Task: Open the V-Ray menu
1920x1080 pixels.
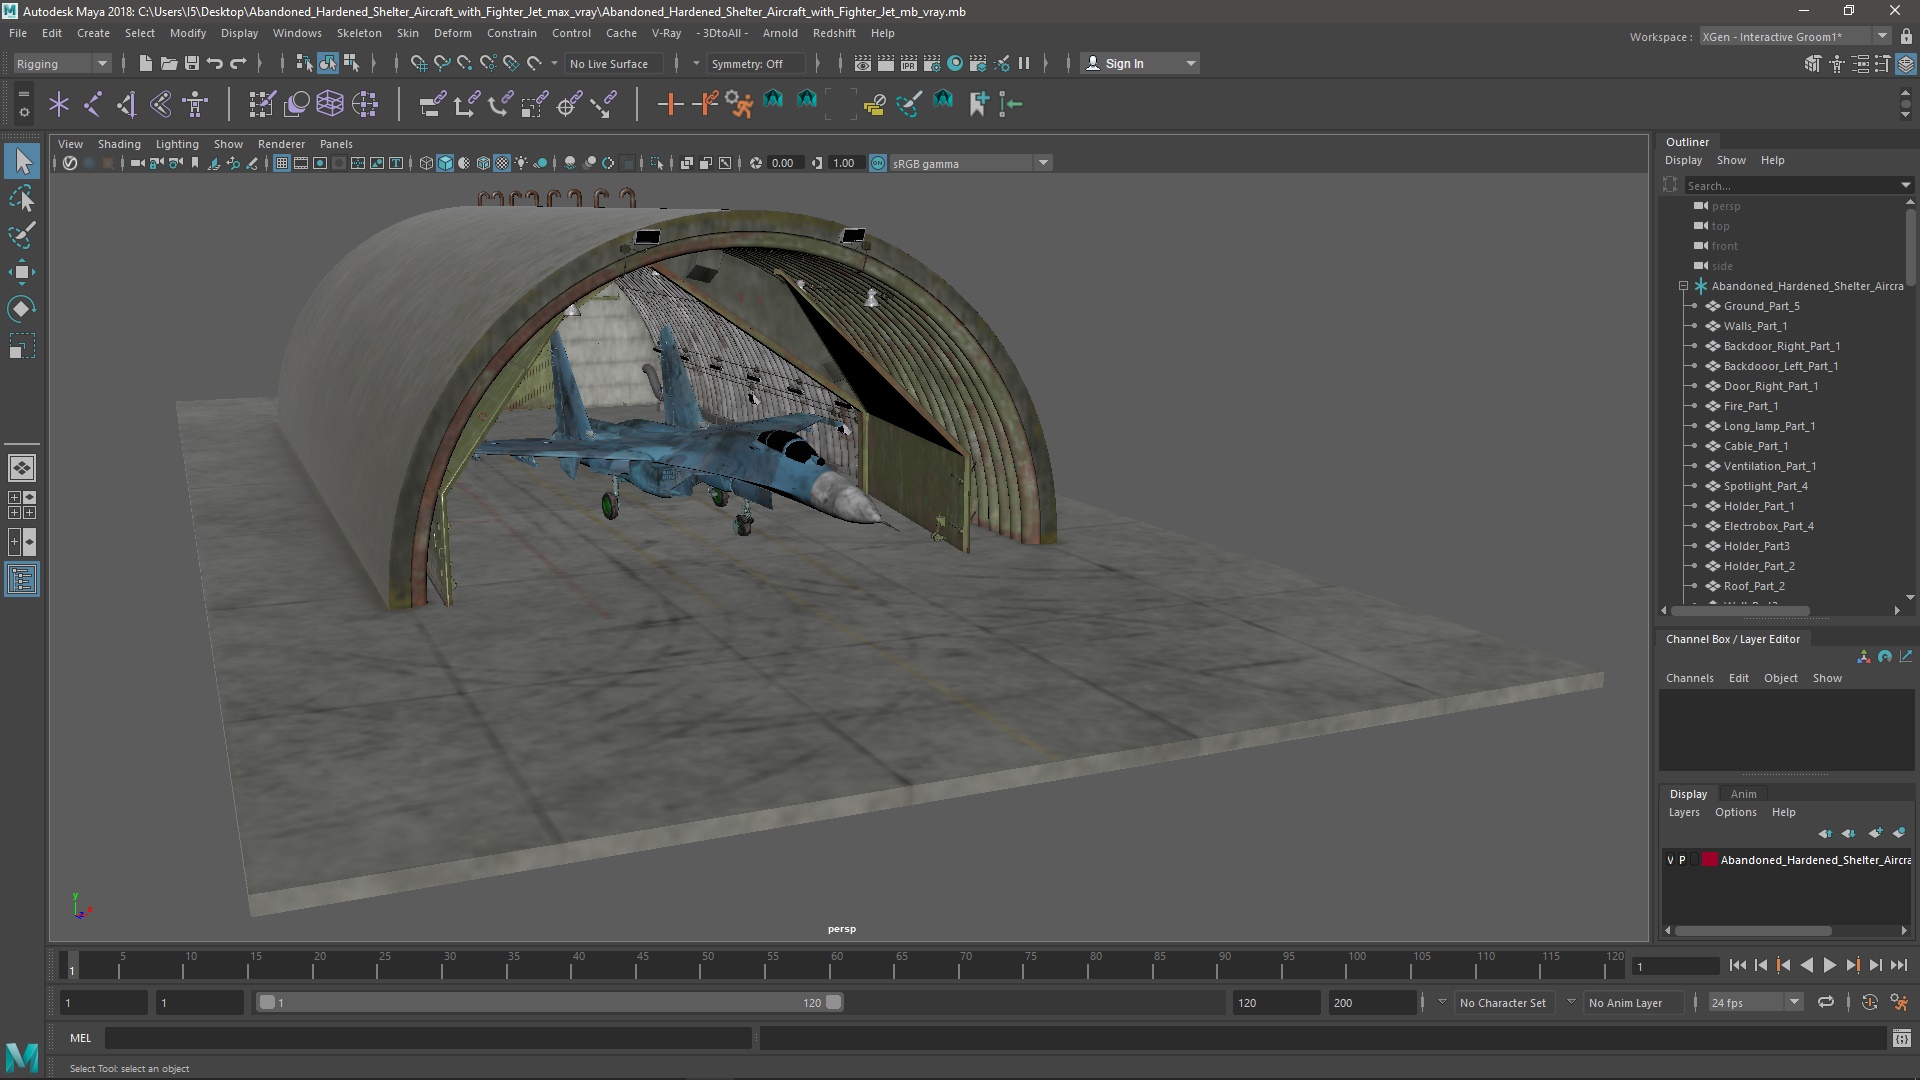Action: pyautogui.click(x=666, y=33)
